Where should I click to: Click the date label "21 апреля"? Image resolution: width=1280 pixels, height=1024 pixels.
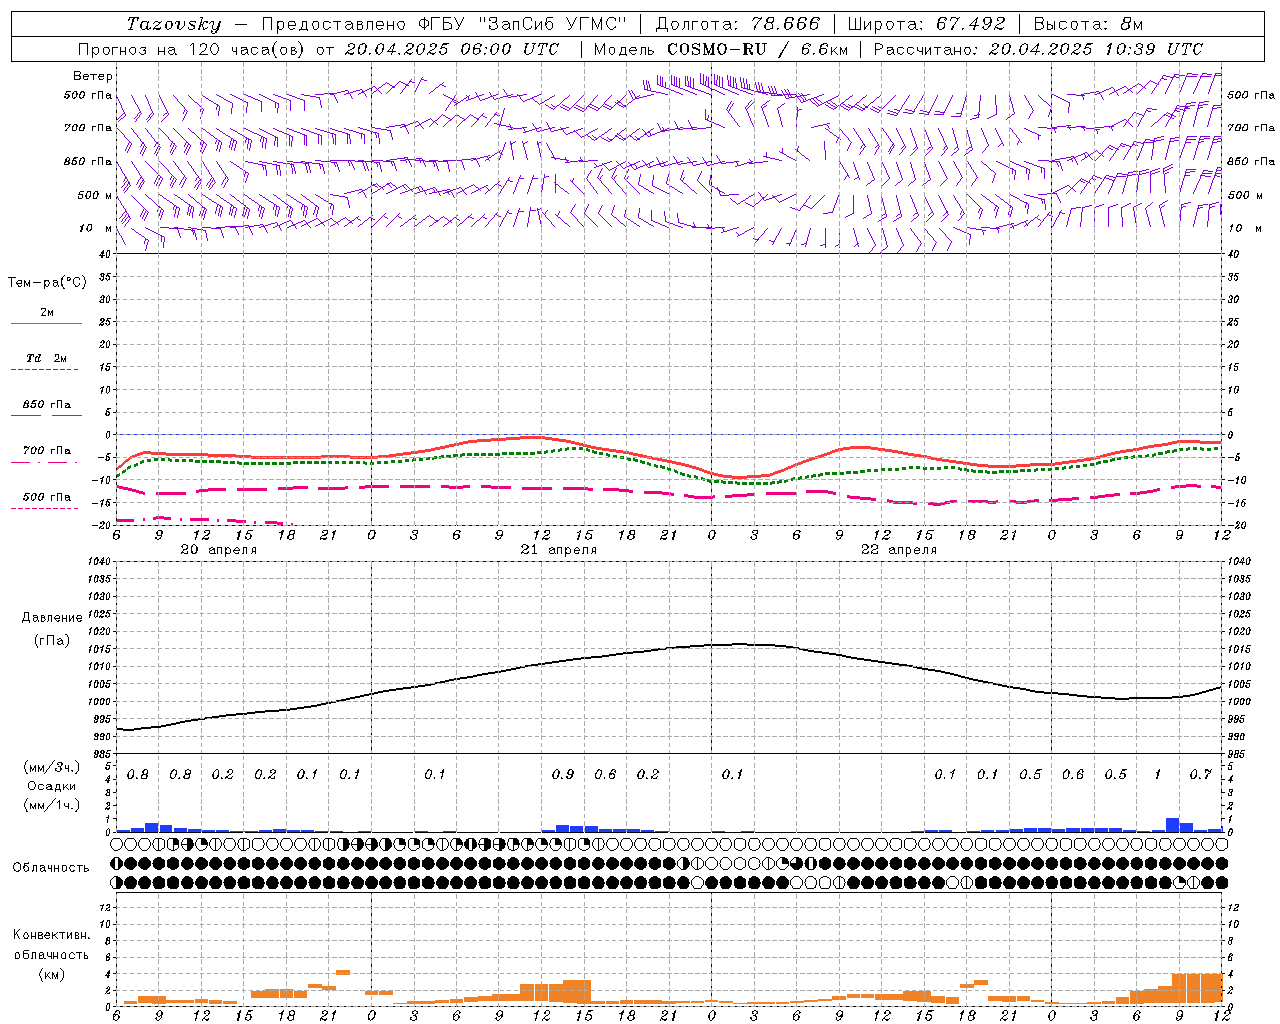pos(558,550)
